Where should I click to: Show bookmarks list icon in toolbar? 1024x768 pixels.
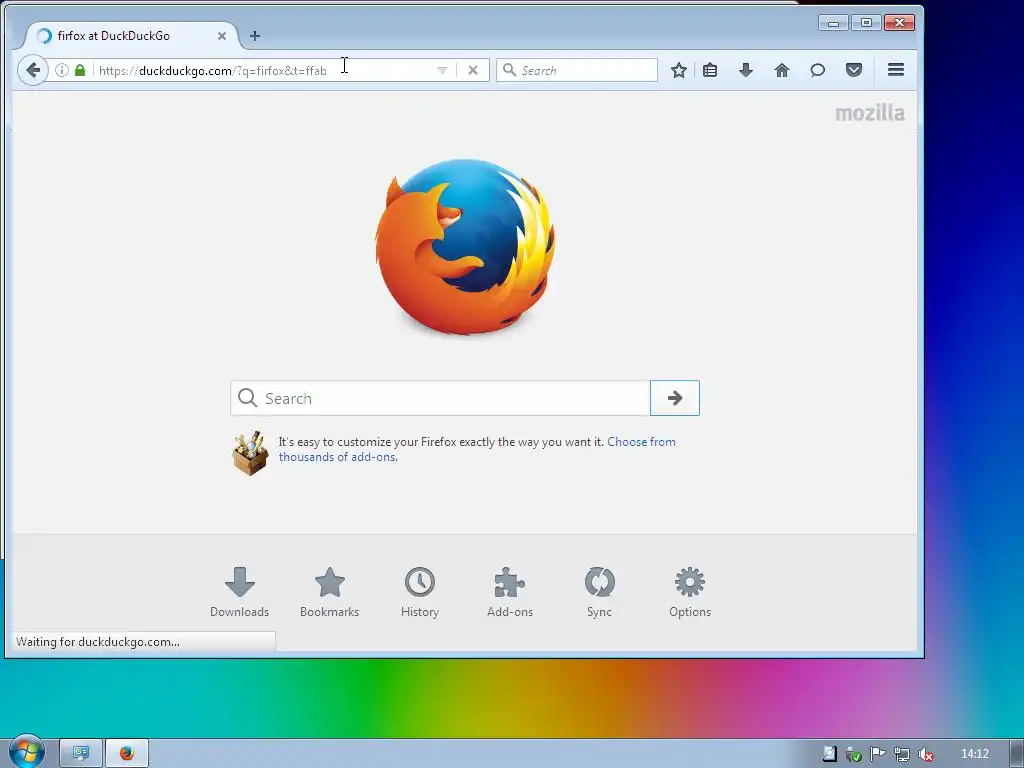[x=710, y=70]
